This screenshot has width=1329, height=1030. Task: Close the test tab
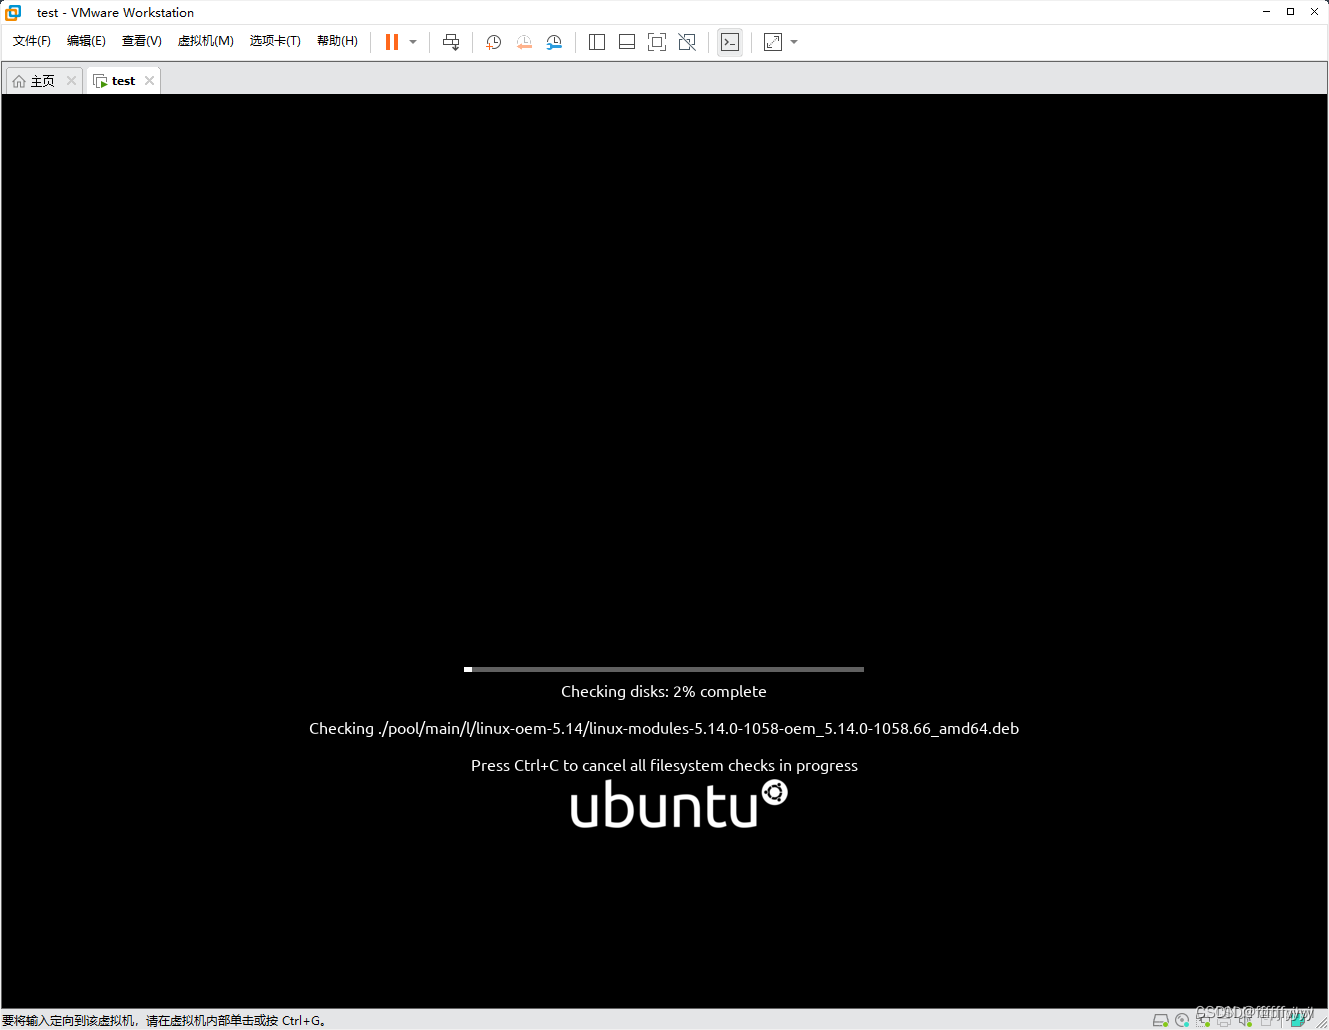(x=149, y=81)
